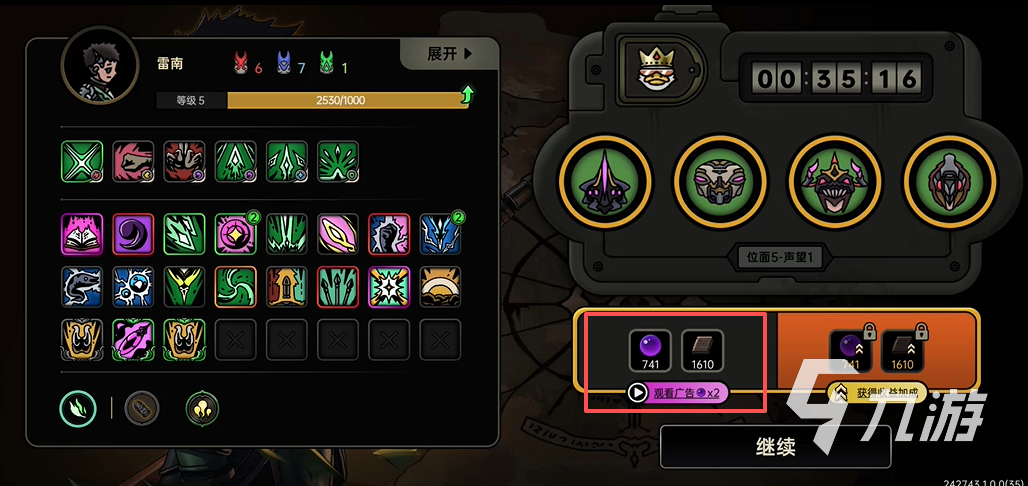This screenshot has width=1028, height=486.
Task: Click the first empty X skill slot
Action: (235, 340)
